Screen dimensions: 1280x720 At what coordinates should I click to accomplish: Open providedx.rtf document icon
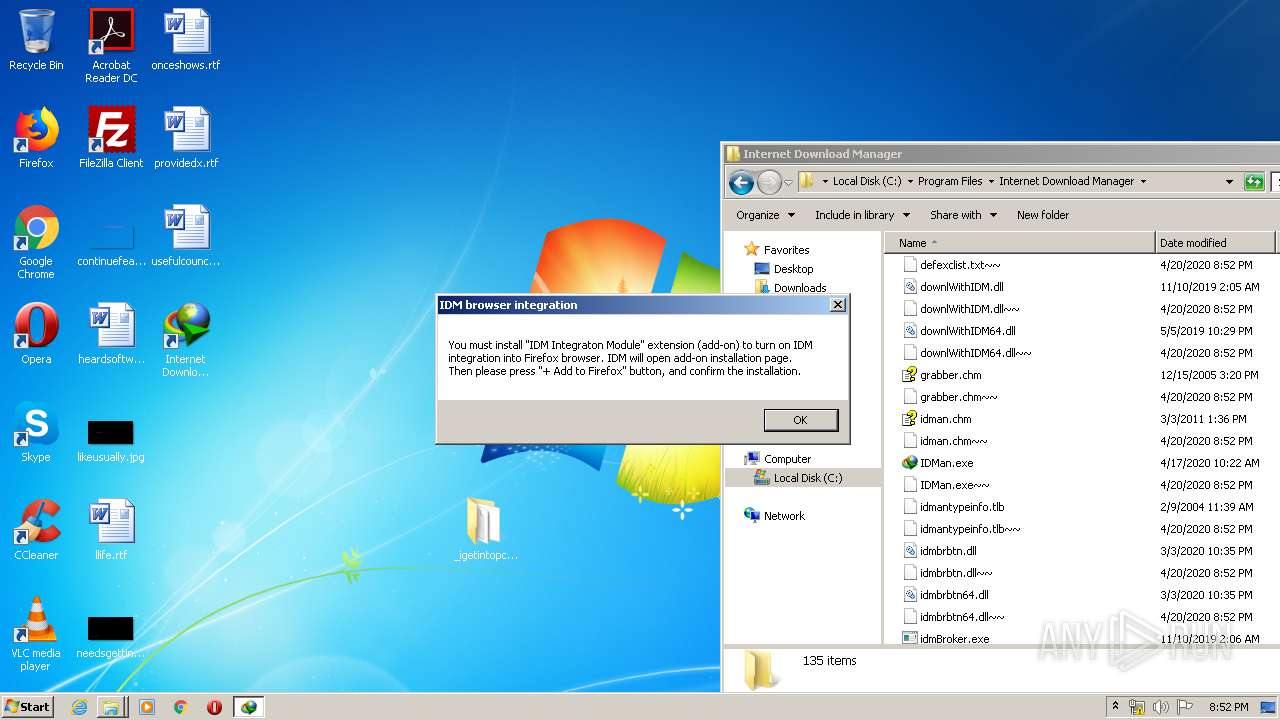click(186, 138)
